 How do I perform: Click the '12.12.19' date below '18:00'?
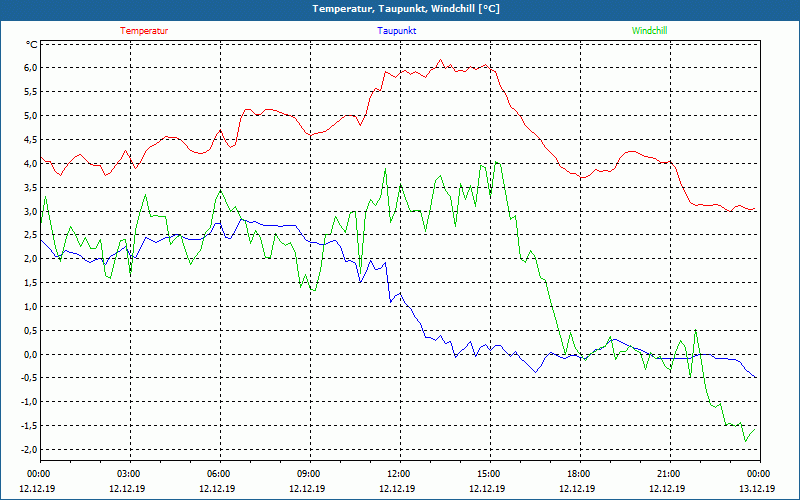[x=577, y=488]
